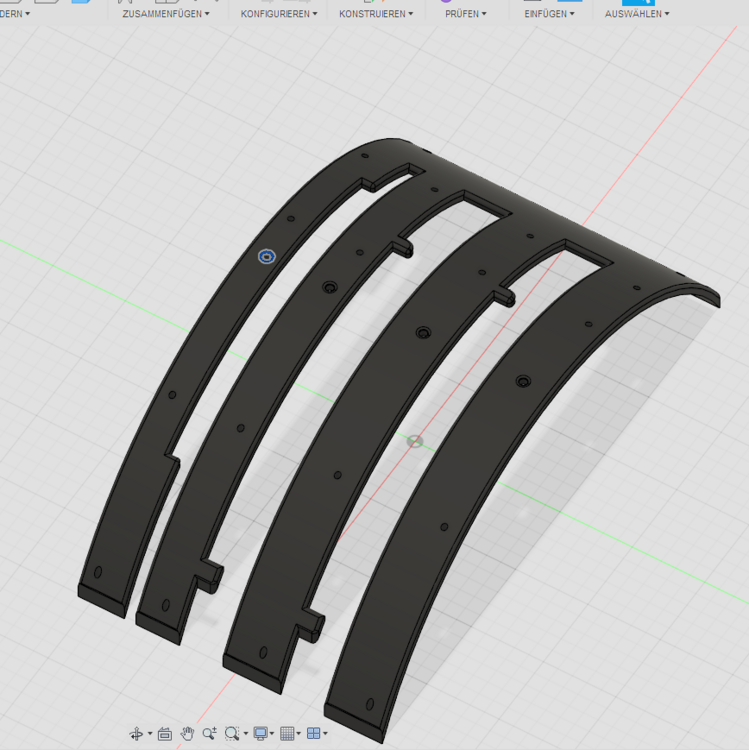749x750 pixels.
Task: Click the blue-highlighted hole on the model
Action: tap(266, 257)
